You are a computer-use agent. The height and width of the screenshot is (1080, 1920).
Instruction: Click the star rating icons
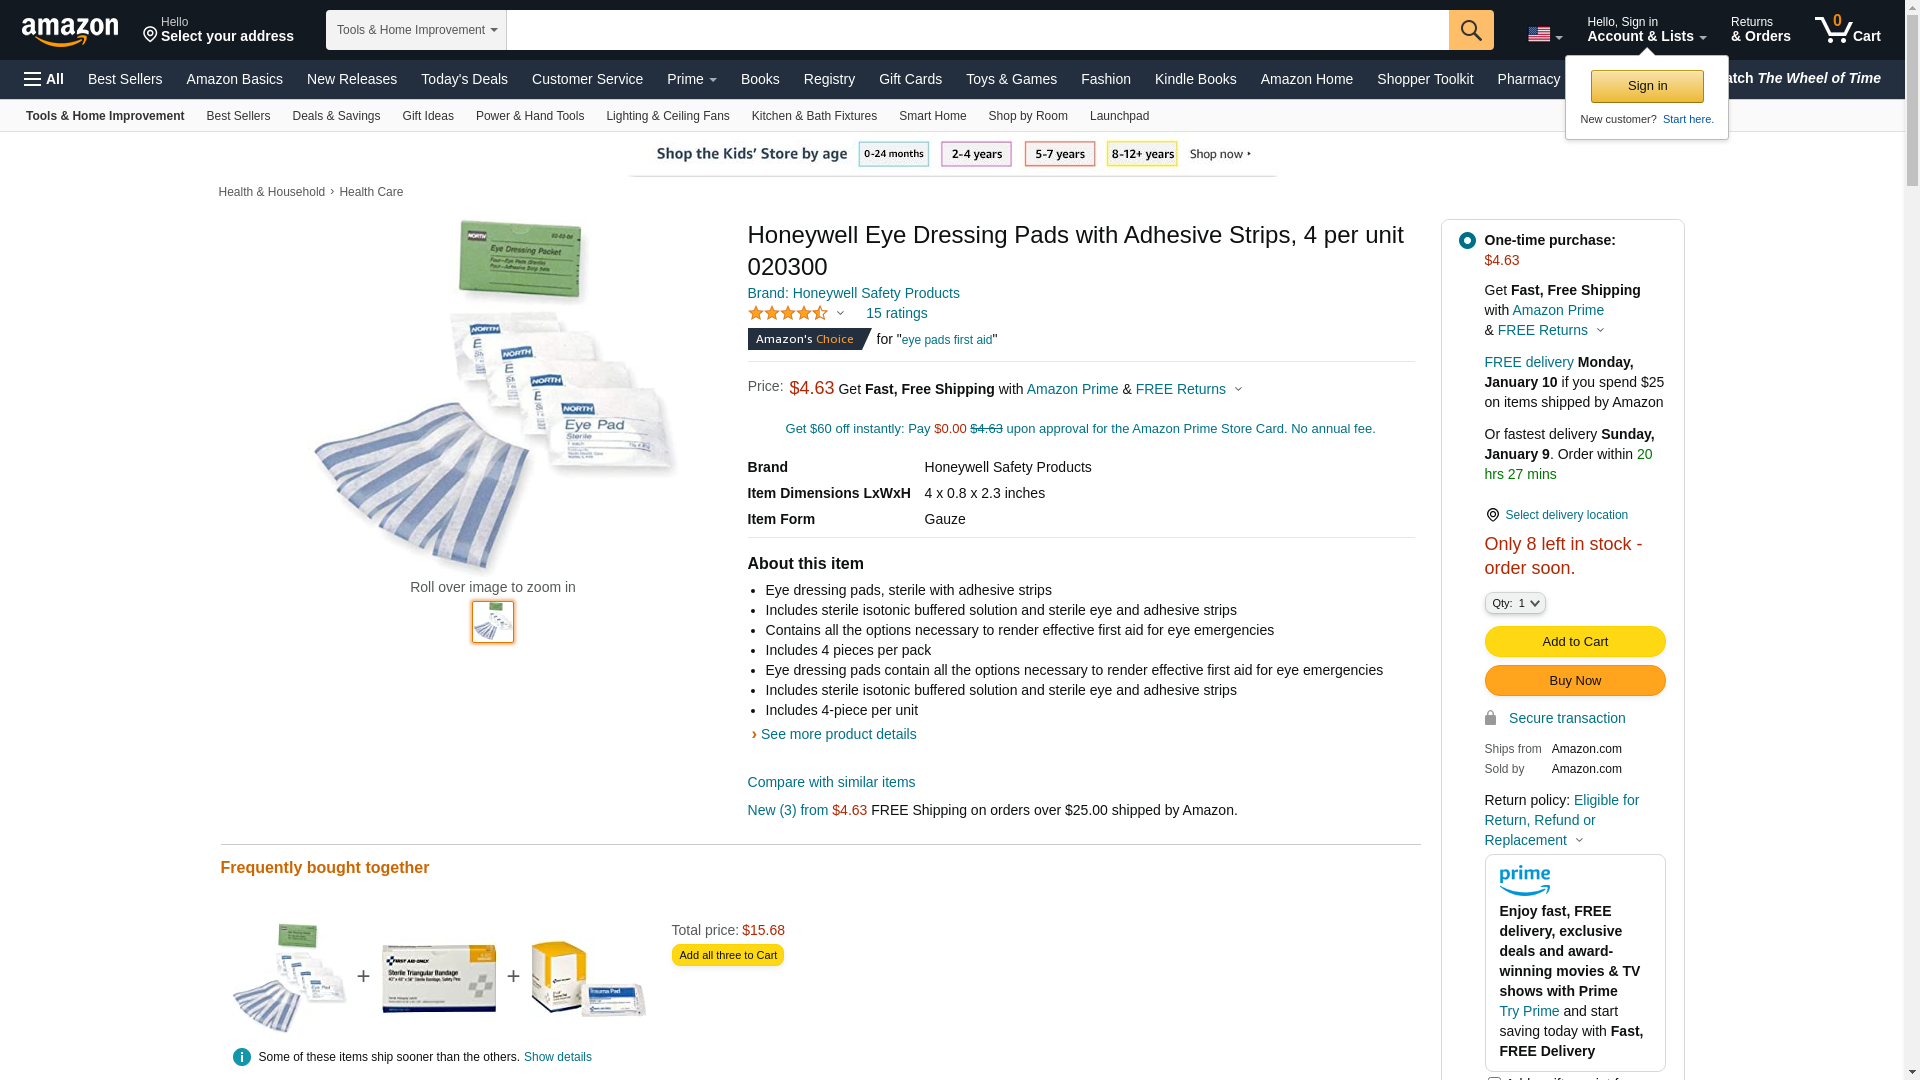point(788,314)
